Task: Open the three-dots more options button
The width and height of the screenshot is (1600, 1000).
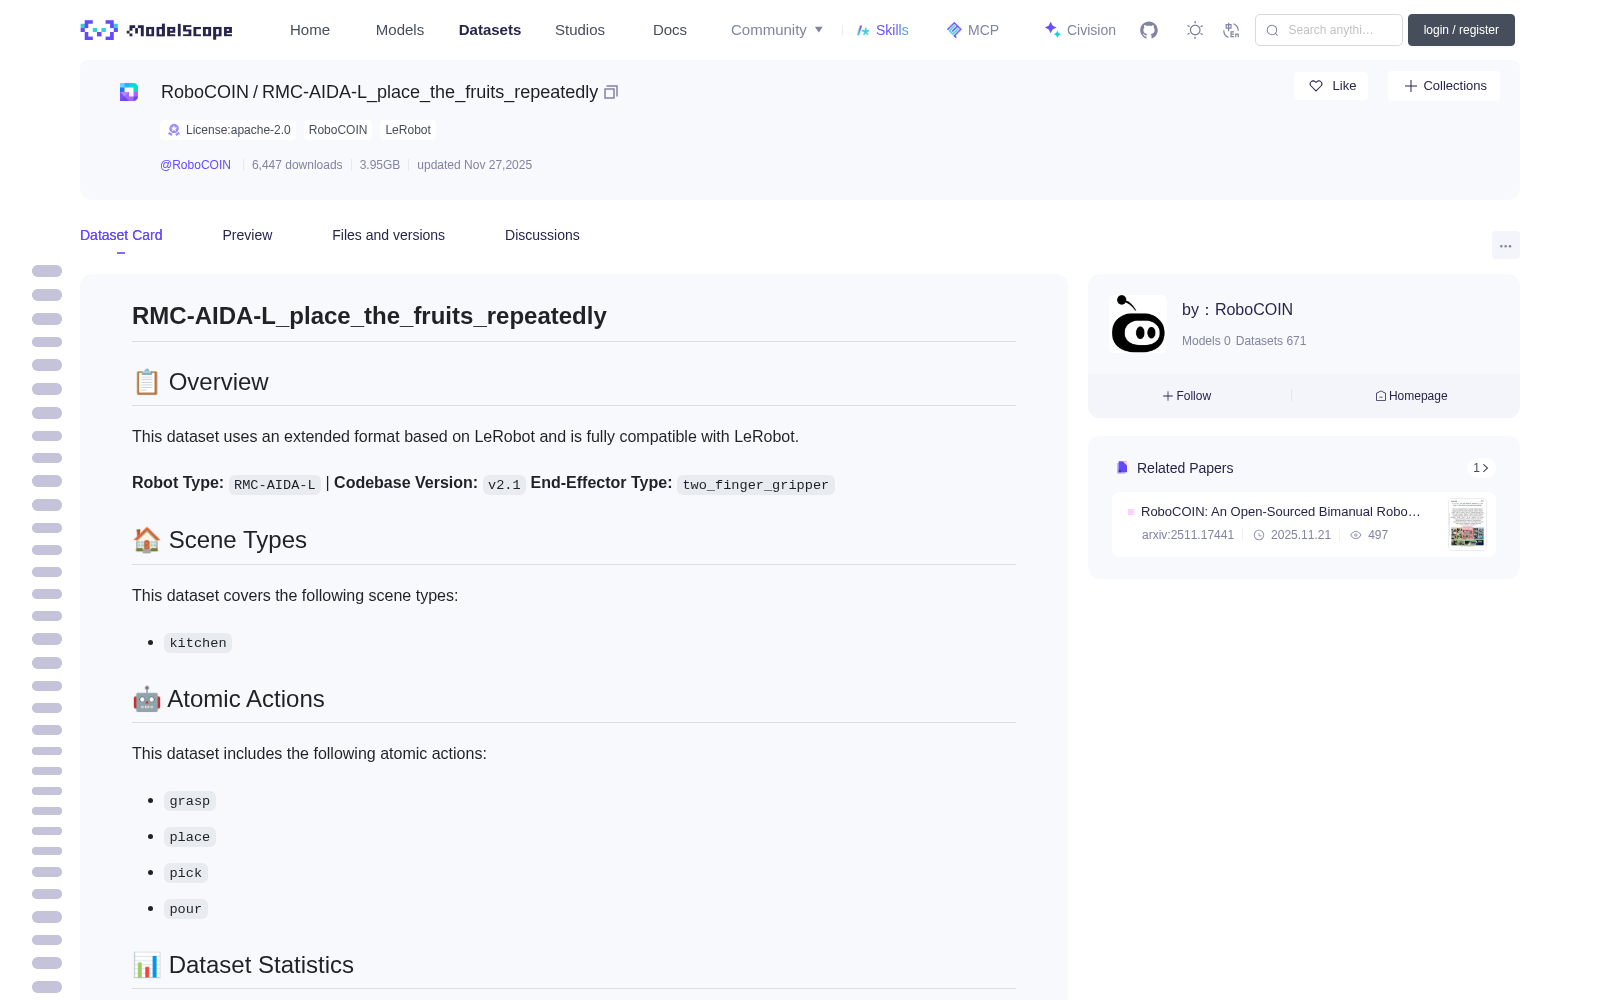Action: [x=1505, y=246]
